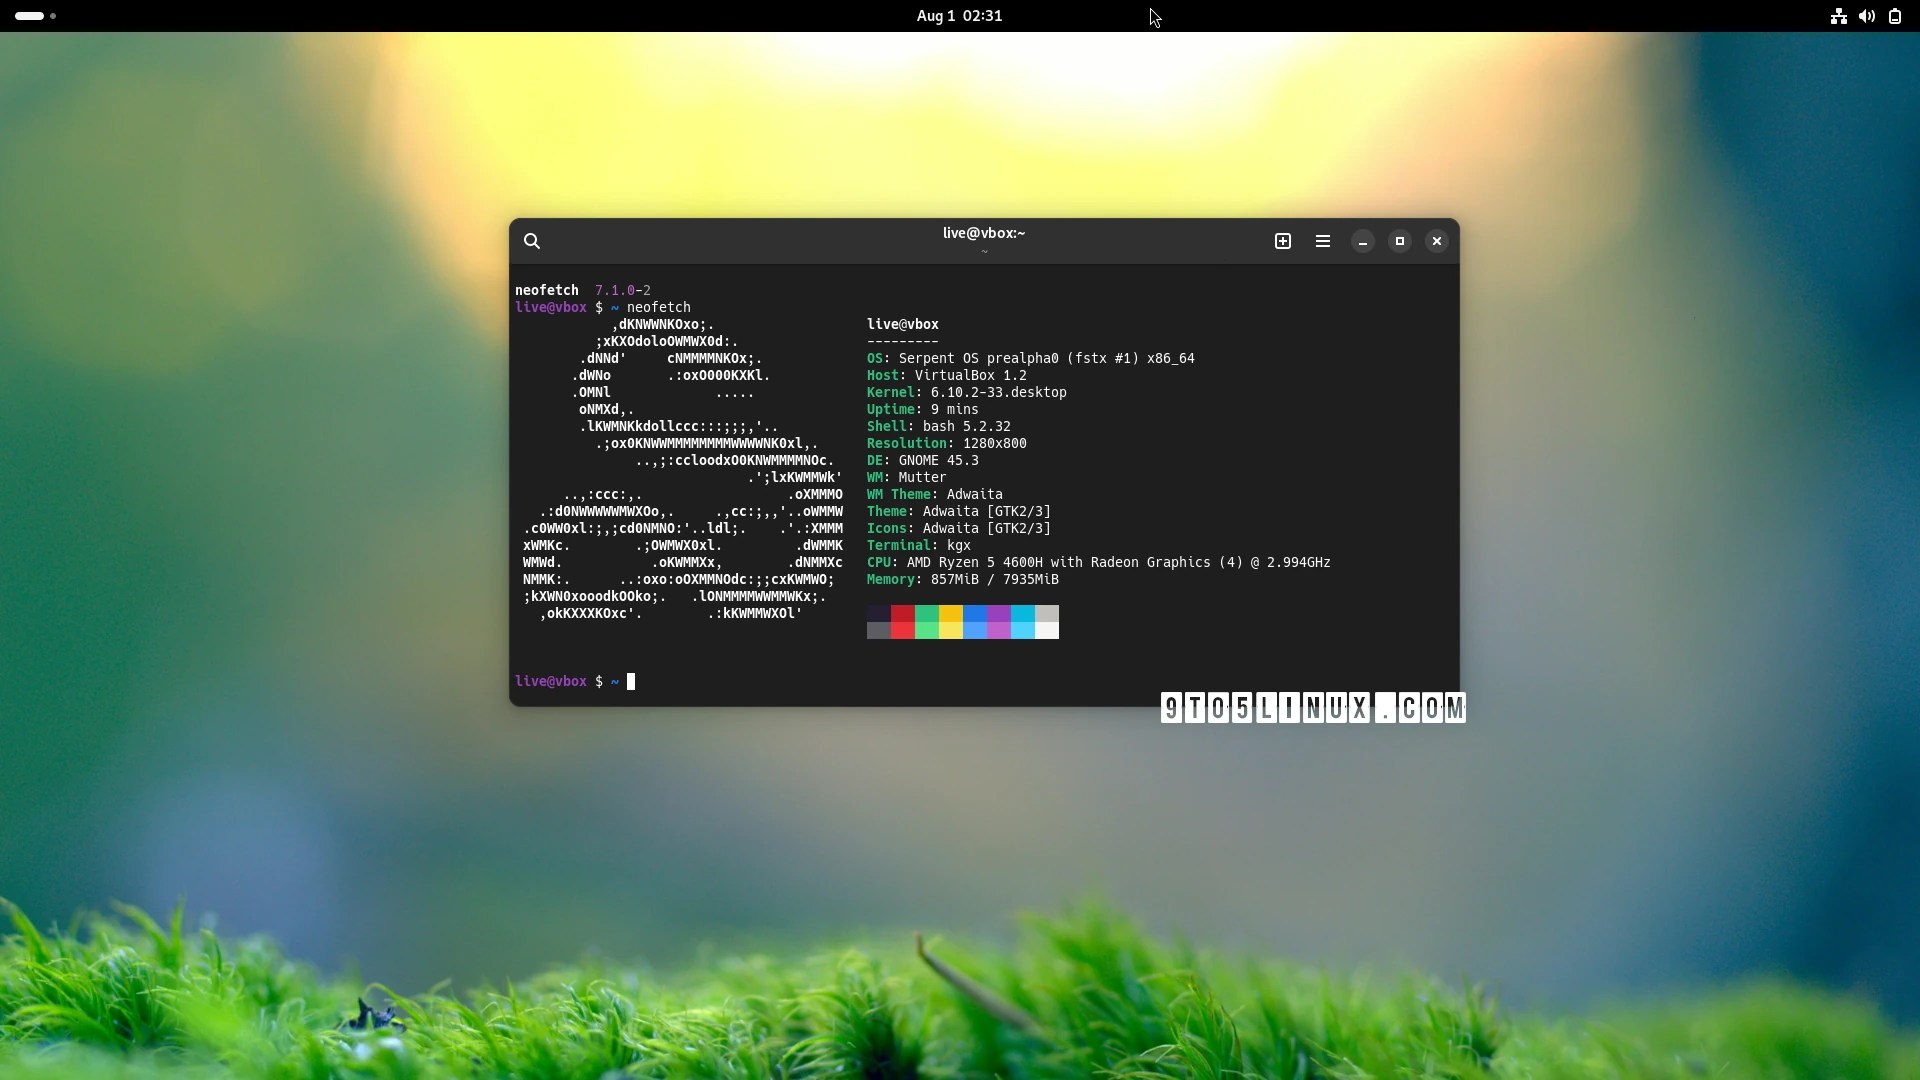Image resolution: width=1920 pixels, height=1080 pixels.
Task: Maximize the terminal window
Action: click(x=1400, y=241)
